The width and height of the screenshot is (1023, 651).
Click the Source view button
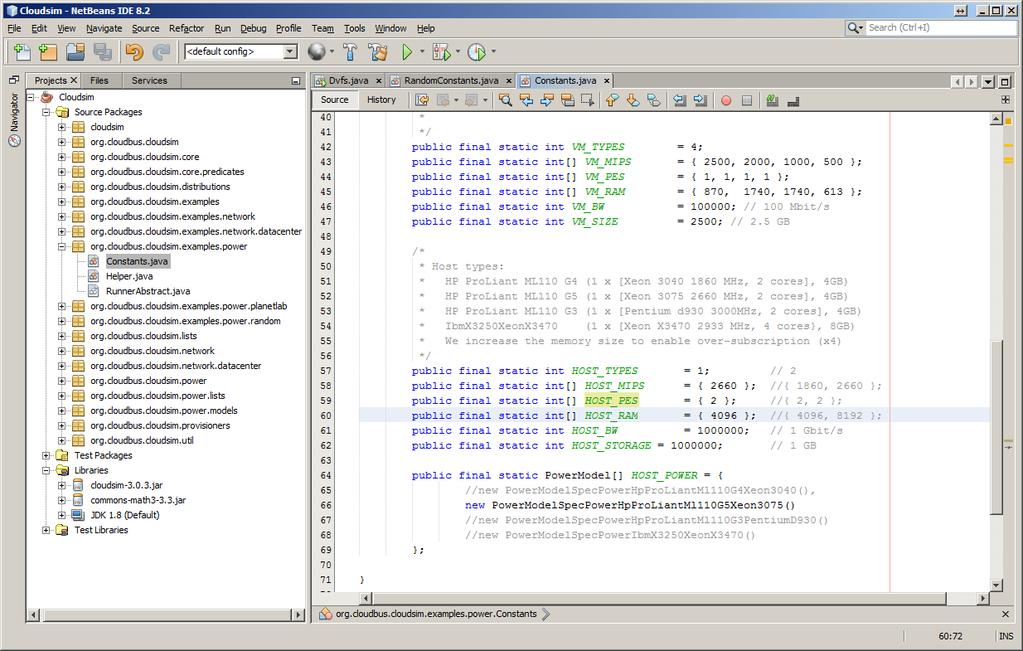(335, 100)
